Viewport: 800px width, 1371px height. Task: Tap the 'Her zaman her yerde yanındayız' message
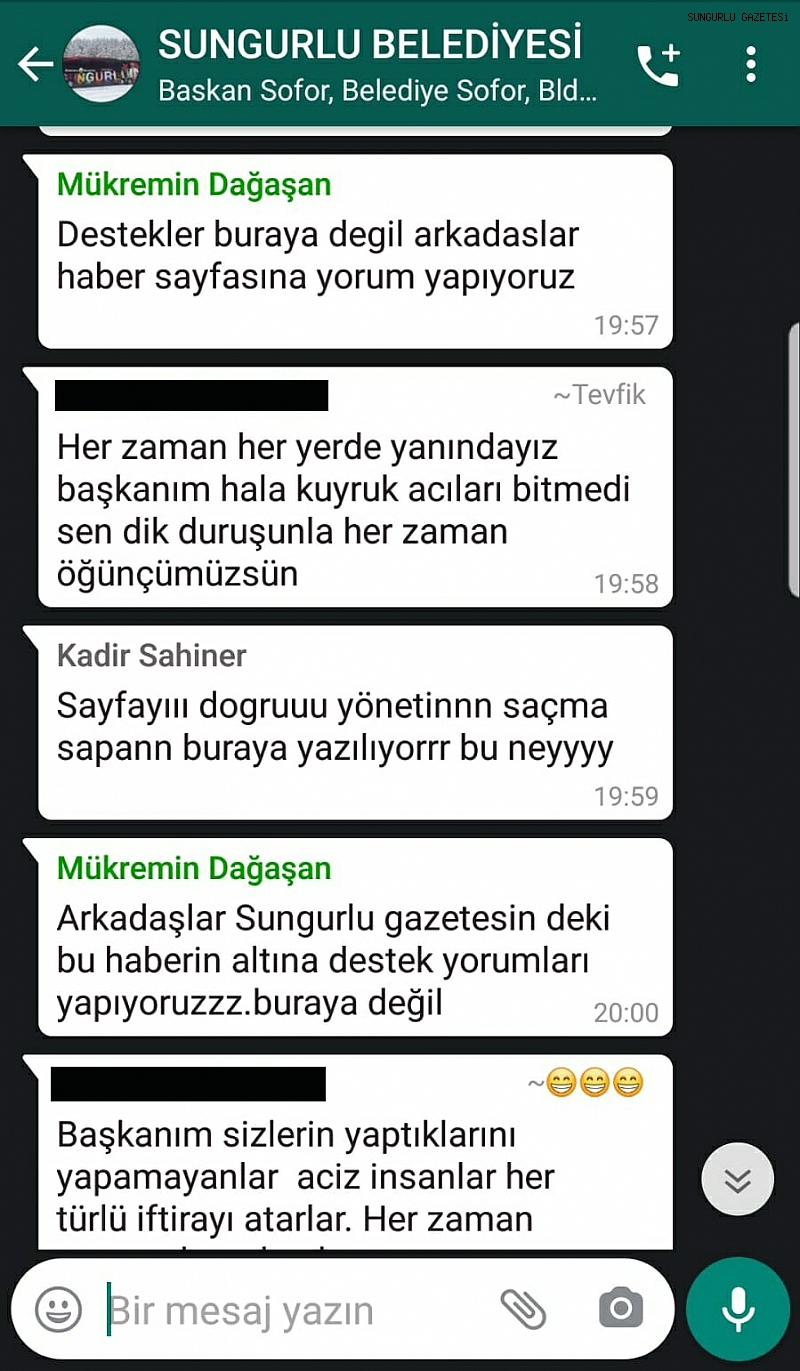[x=355, y=486]
